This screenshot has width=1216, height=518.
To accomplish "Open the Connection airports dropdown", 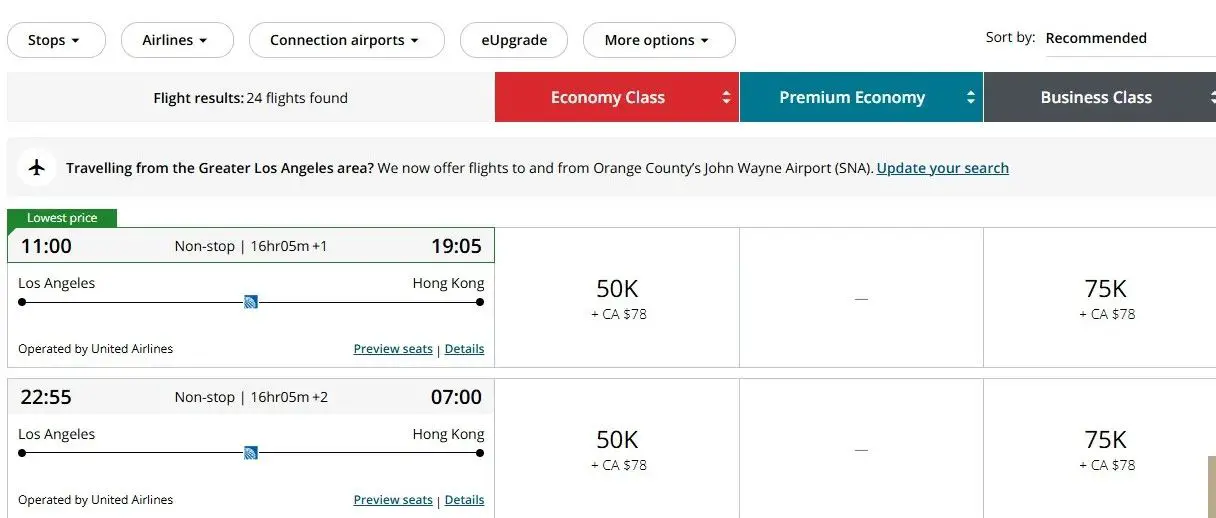I will pos(346,40).
